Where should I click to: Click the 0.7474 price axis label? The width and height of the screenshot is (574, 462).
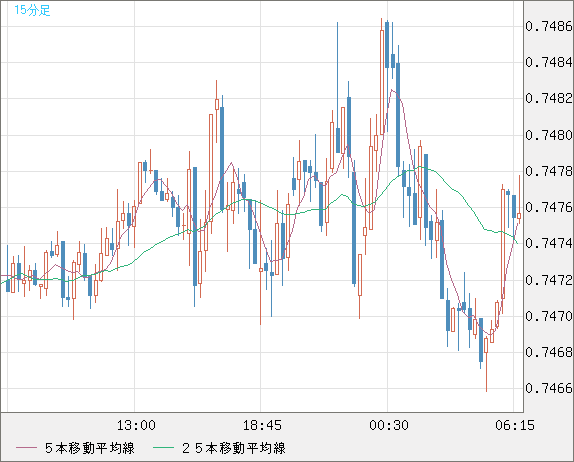coord(549,243)
